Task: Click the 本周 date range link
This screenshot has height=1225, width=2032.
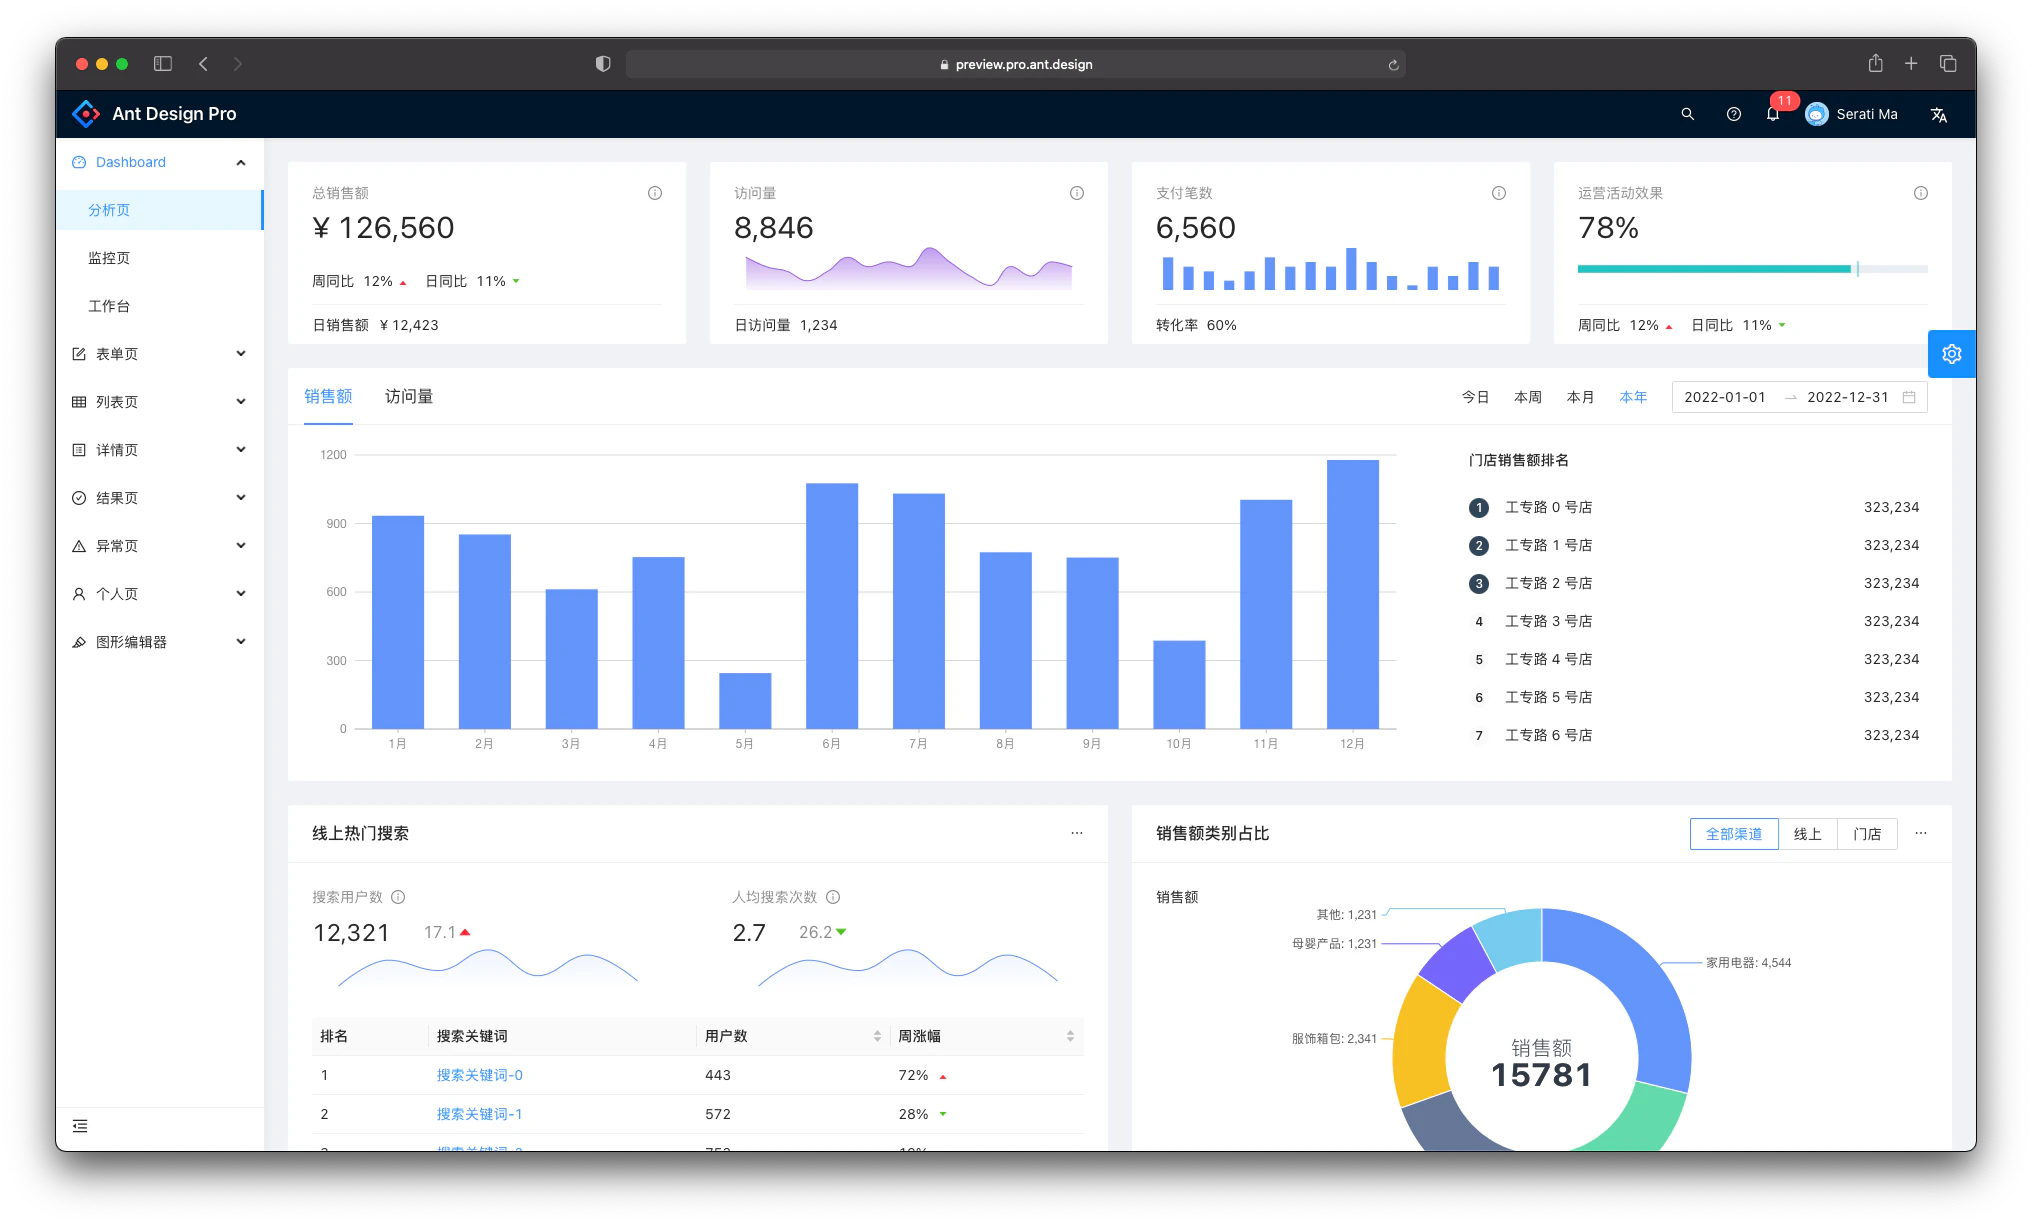Action: tap(1527, 397)
